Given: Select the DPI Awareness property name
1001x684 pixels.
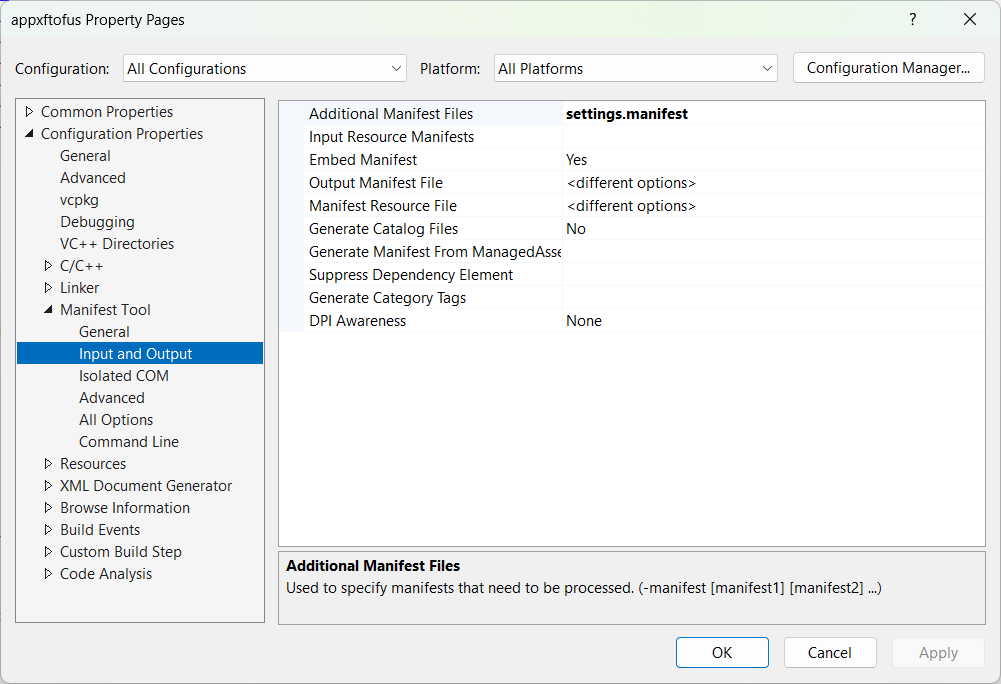Looking at the screenshot, I should 357,321.
